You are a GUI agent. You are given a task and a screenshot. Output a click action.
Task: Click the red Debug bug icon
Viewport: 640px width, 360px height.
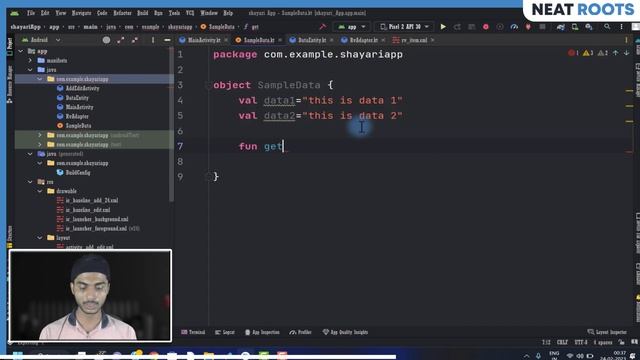(x=486, y=27)
